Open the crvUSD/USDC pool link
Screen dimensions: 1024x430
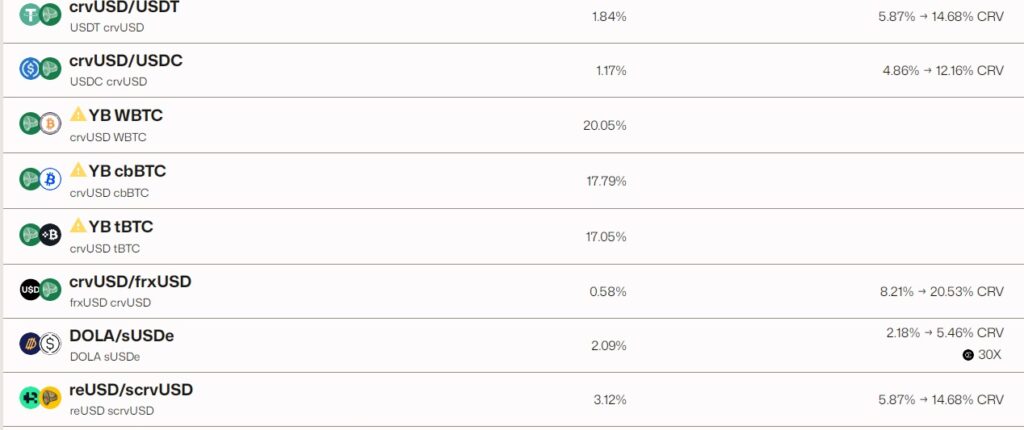click(125, 61)
